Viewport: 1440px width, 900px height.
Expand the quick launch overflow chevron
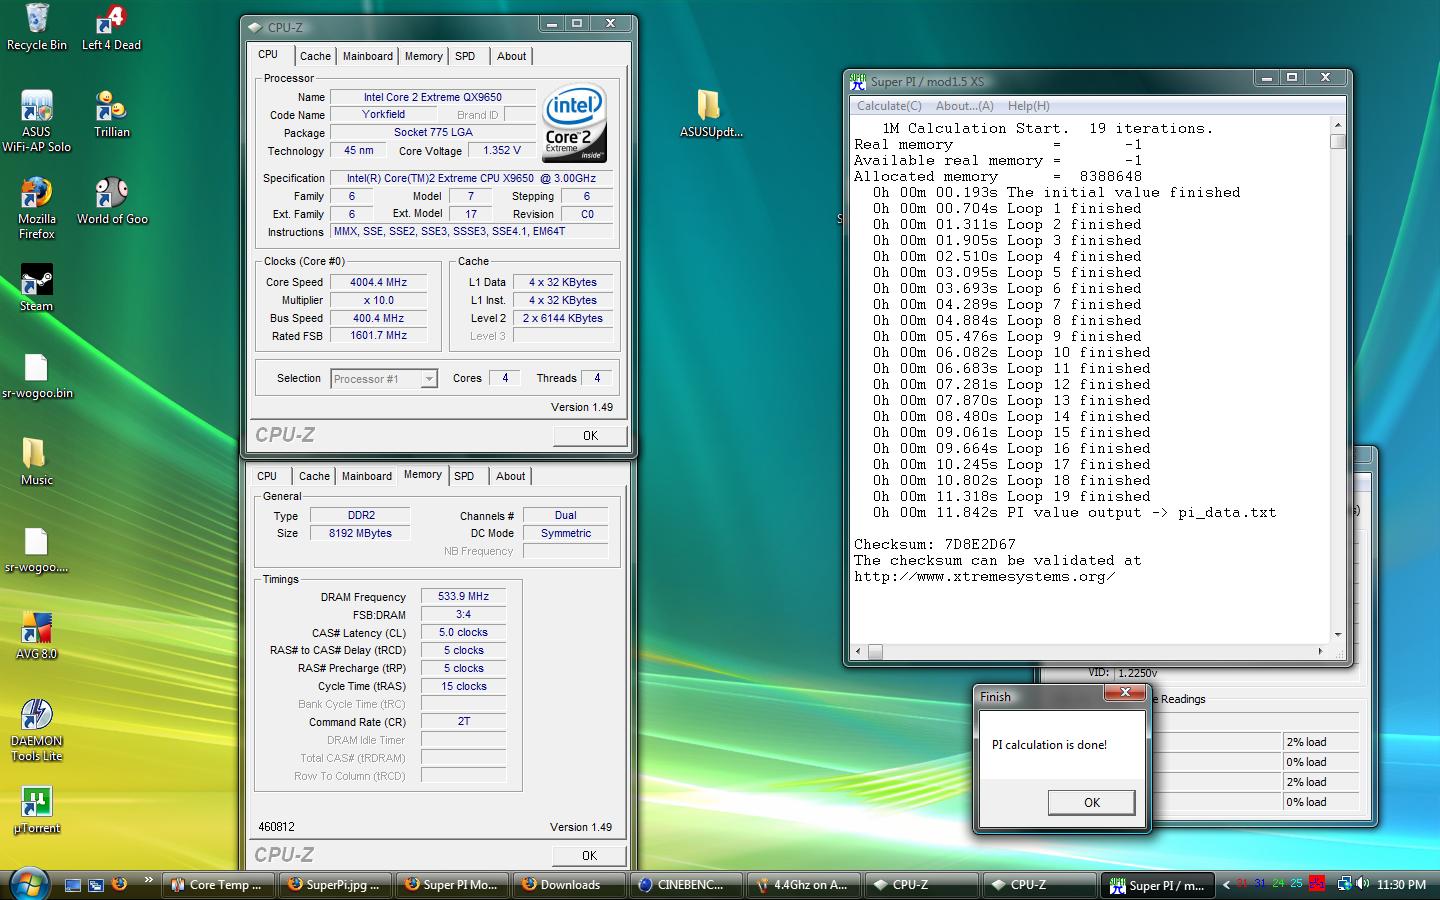pyautogui.click(x=148, y=880)
